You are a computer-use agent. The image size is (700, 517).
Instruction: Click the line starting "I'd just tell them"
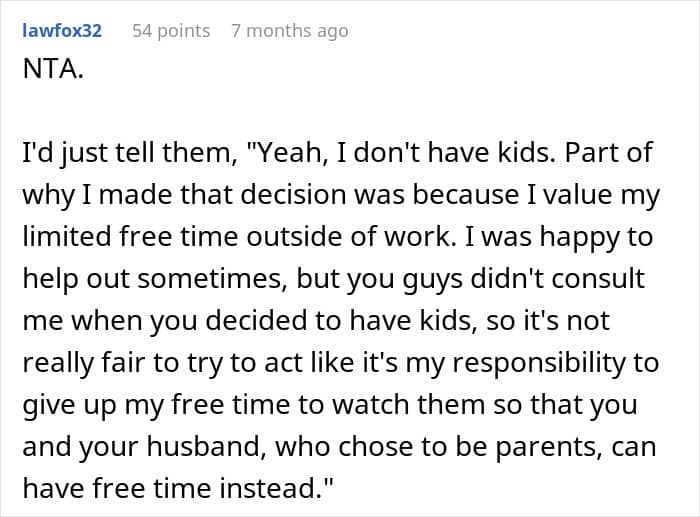point(338,153)
